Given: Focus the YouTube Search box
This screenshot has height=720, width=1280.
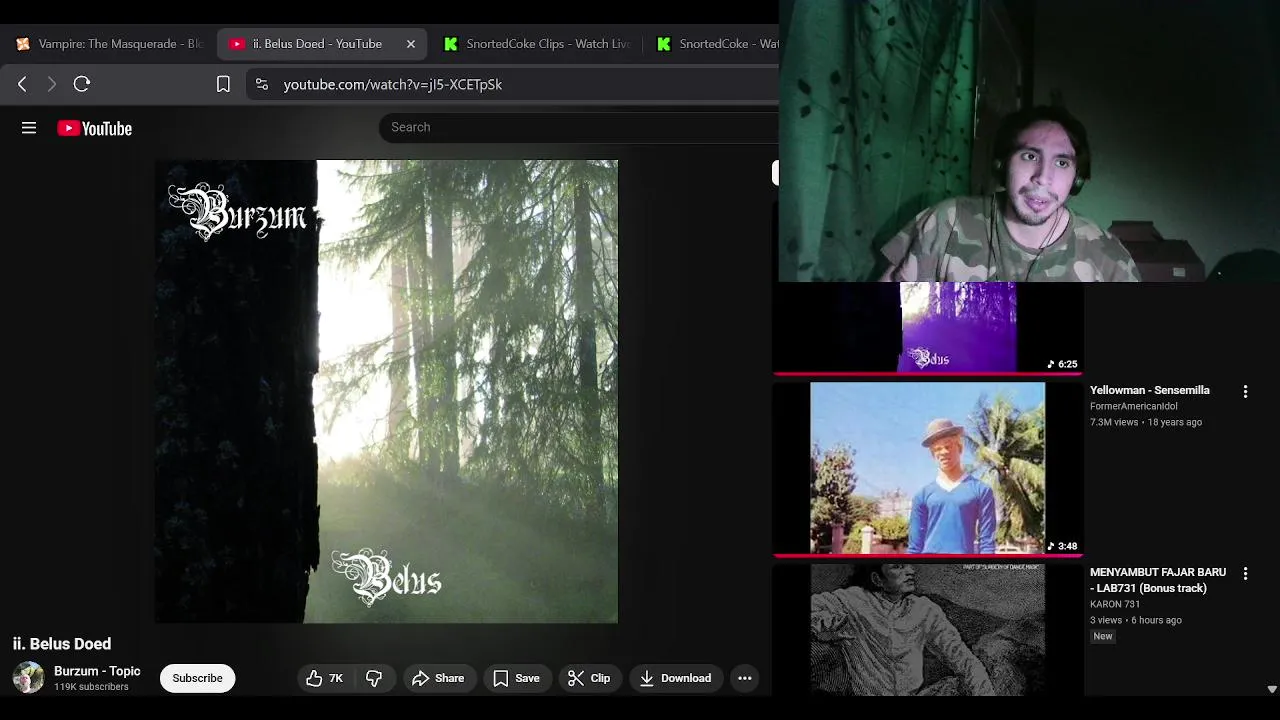Looking at the screenshot, I should (x=580, y=127).
